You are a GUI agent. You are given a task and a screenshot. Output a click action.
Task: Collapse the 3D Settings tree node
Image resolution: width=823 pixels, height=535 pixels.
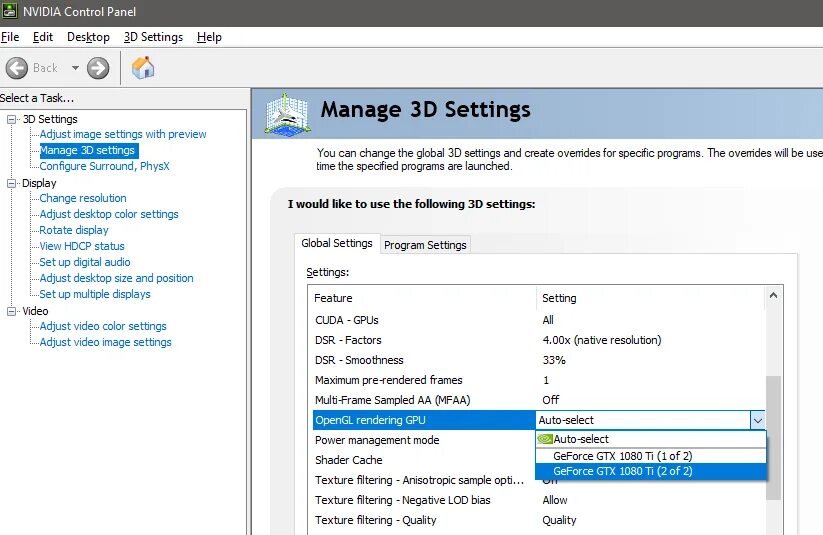pyautogui.click(x=12, y=119)
